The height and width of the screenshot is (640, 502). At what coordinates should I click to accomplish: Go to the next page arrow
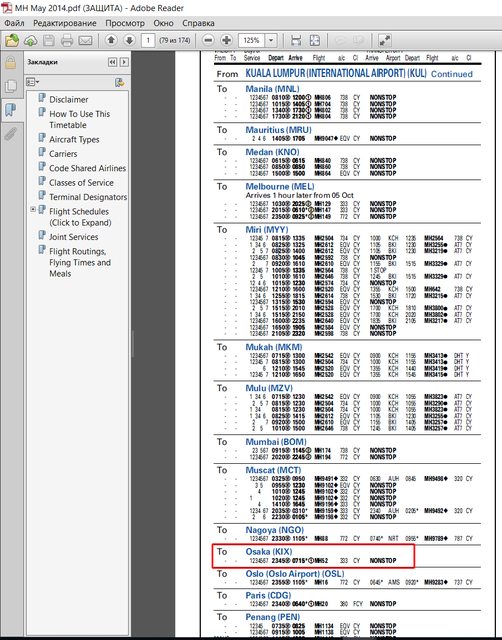click(x=129, y=40)
